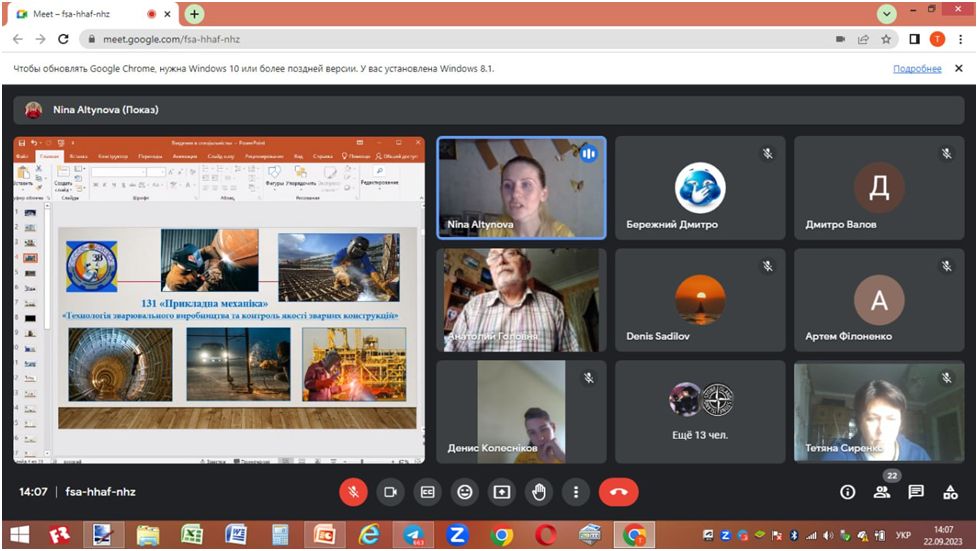
Task: Click the Бережний Дмитро avatar
Action: [x=700, y=188]
